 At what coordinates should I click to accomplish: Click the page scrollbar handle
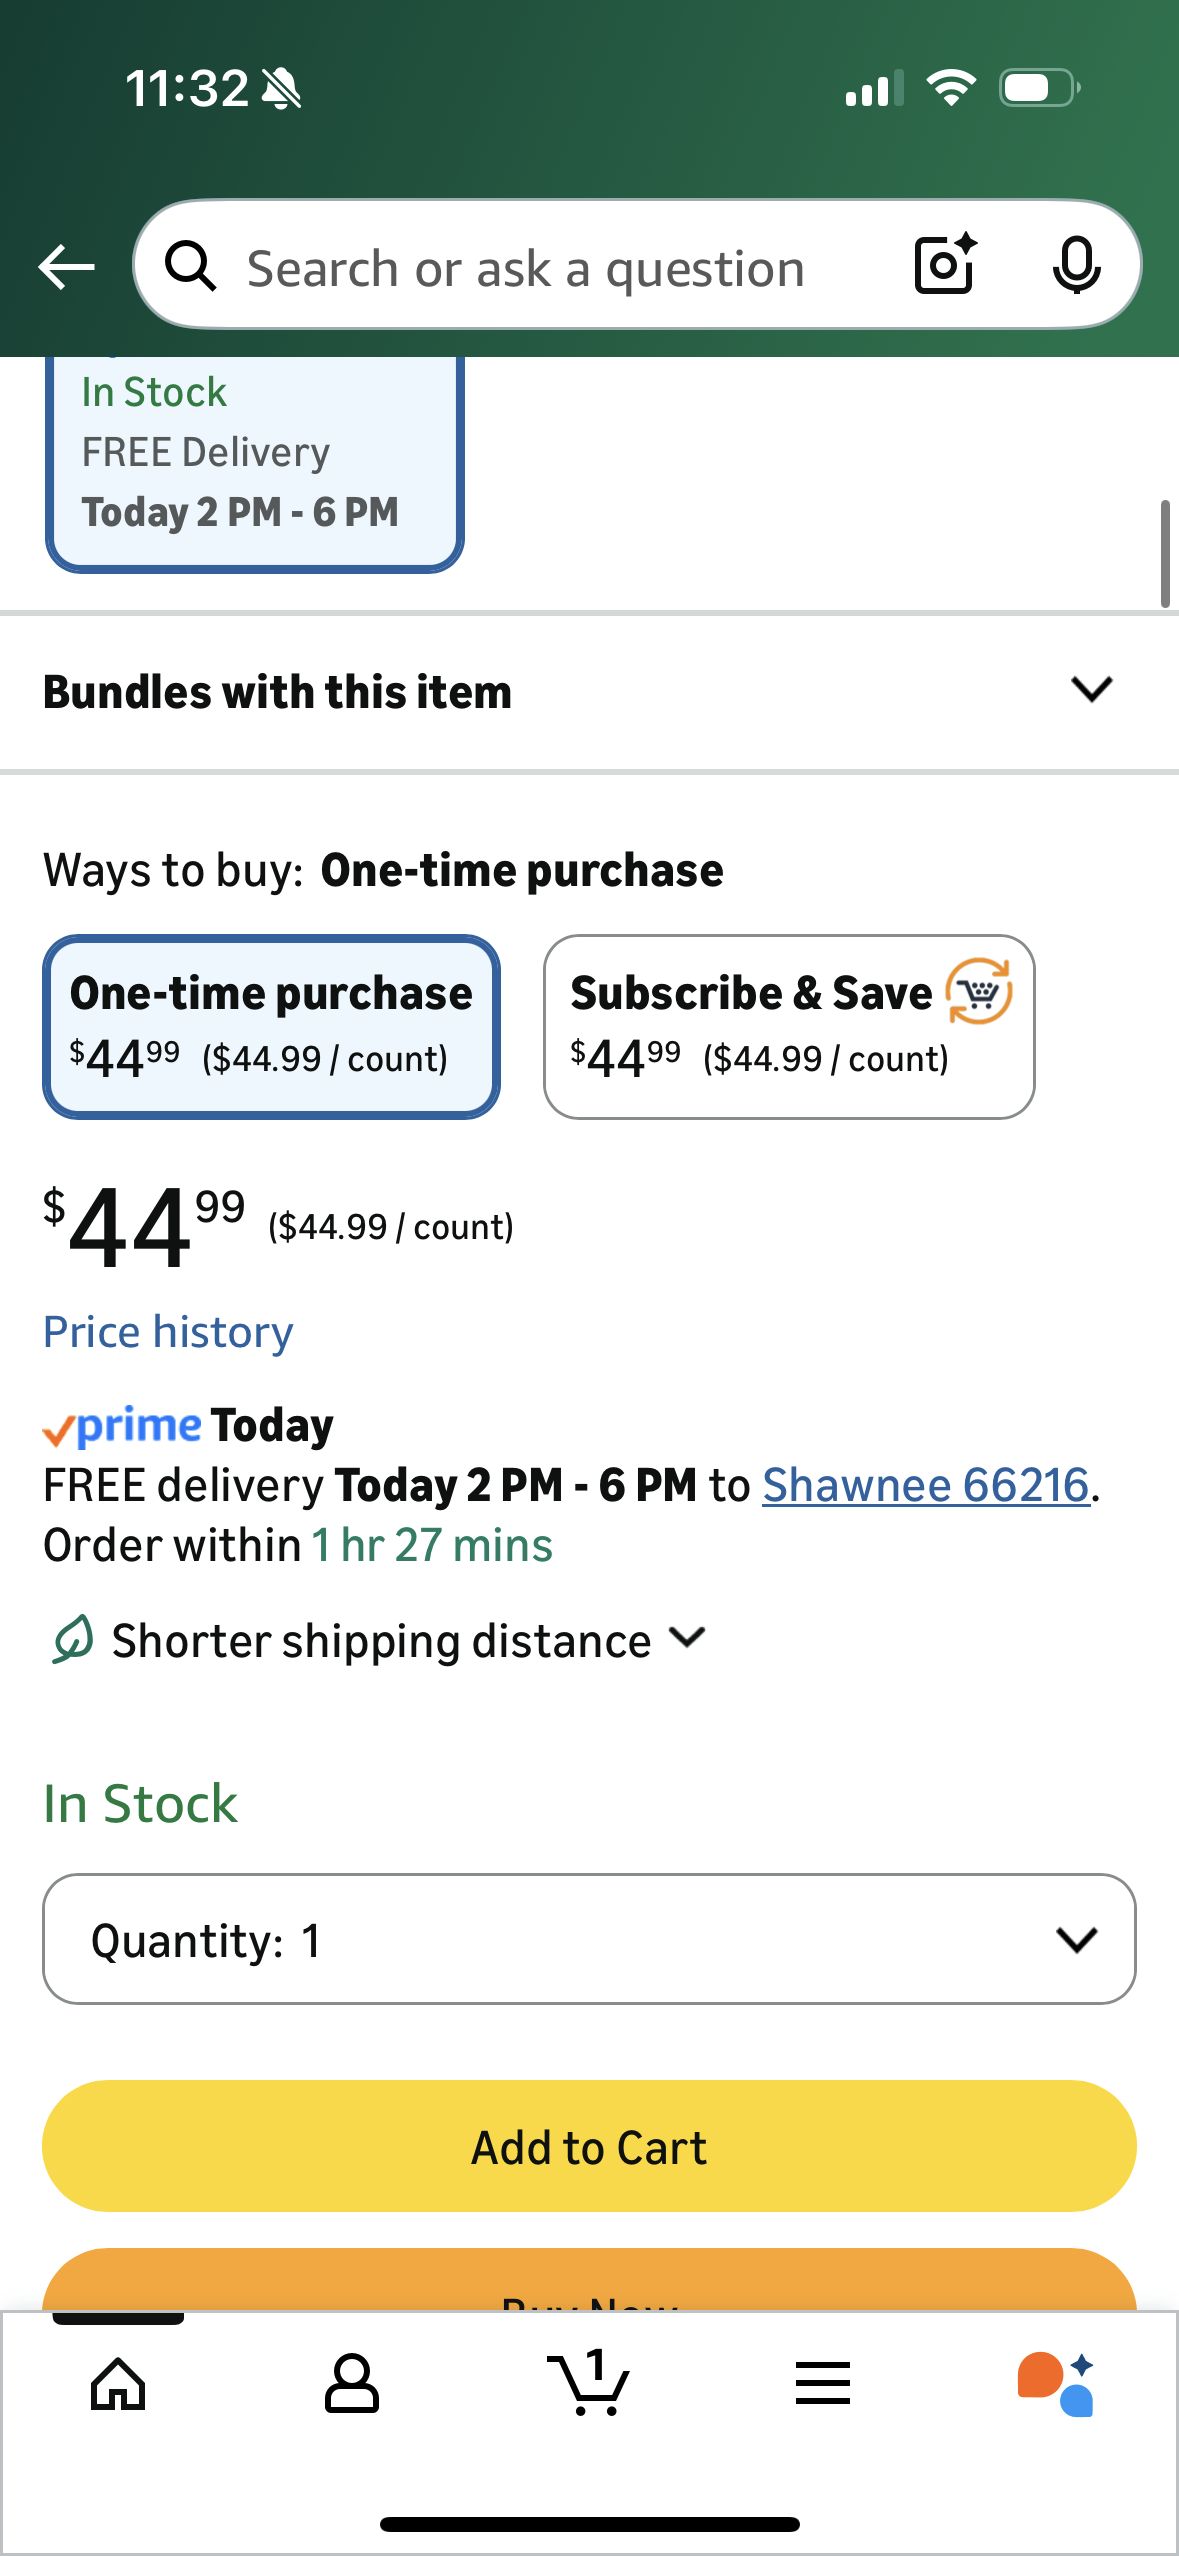pos(1165,554)
